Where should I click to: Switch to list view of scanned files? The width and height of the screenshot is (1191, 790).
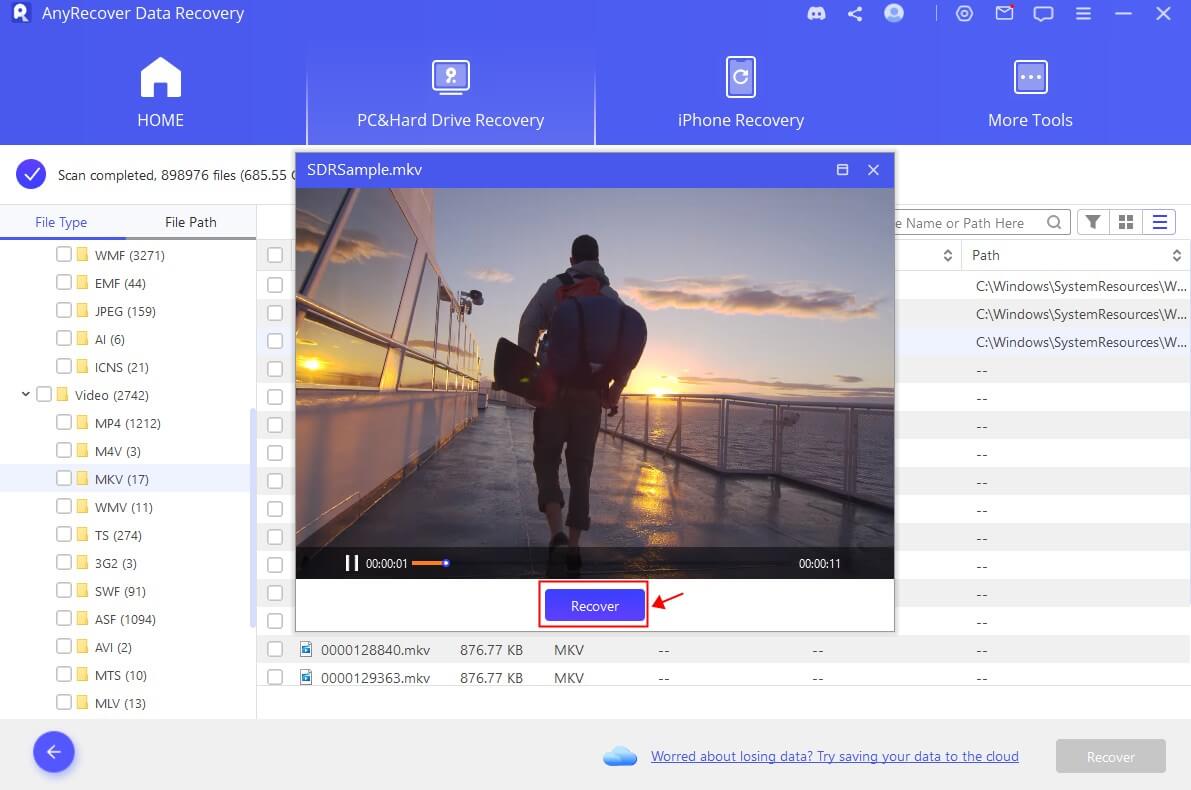1159,222
